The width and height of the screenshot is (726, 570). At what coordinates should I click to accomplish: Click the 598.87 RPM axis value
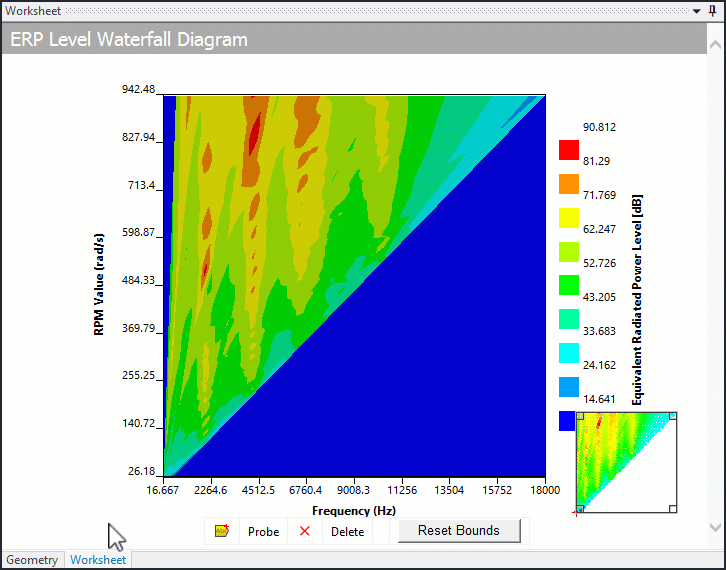pos(138,232)
